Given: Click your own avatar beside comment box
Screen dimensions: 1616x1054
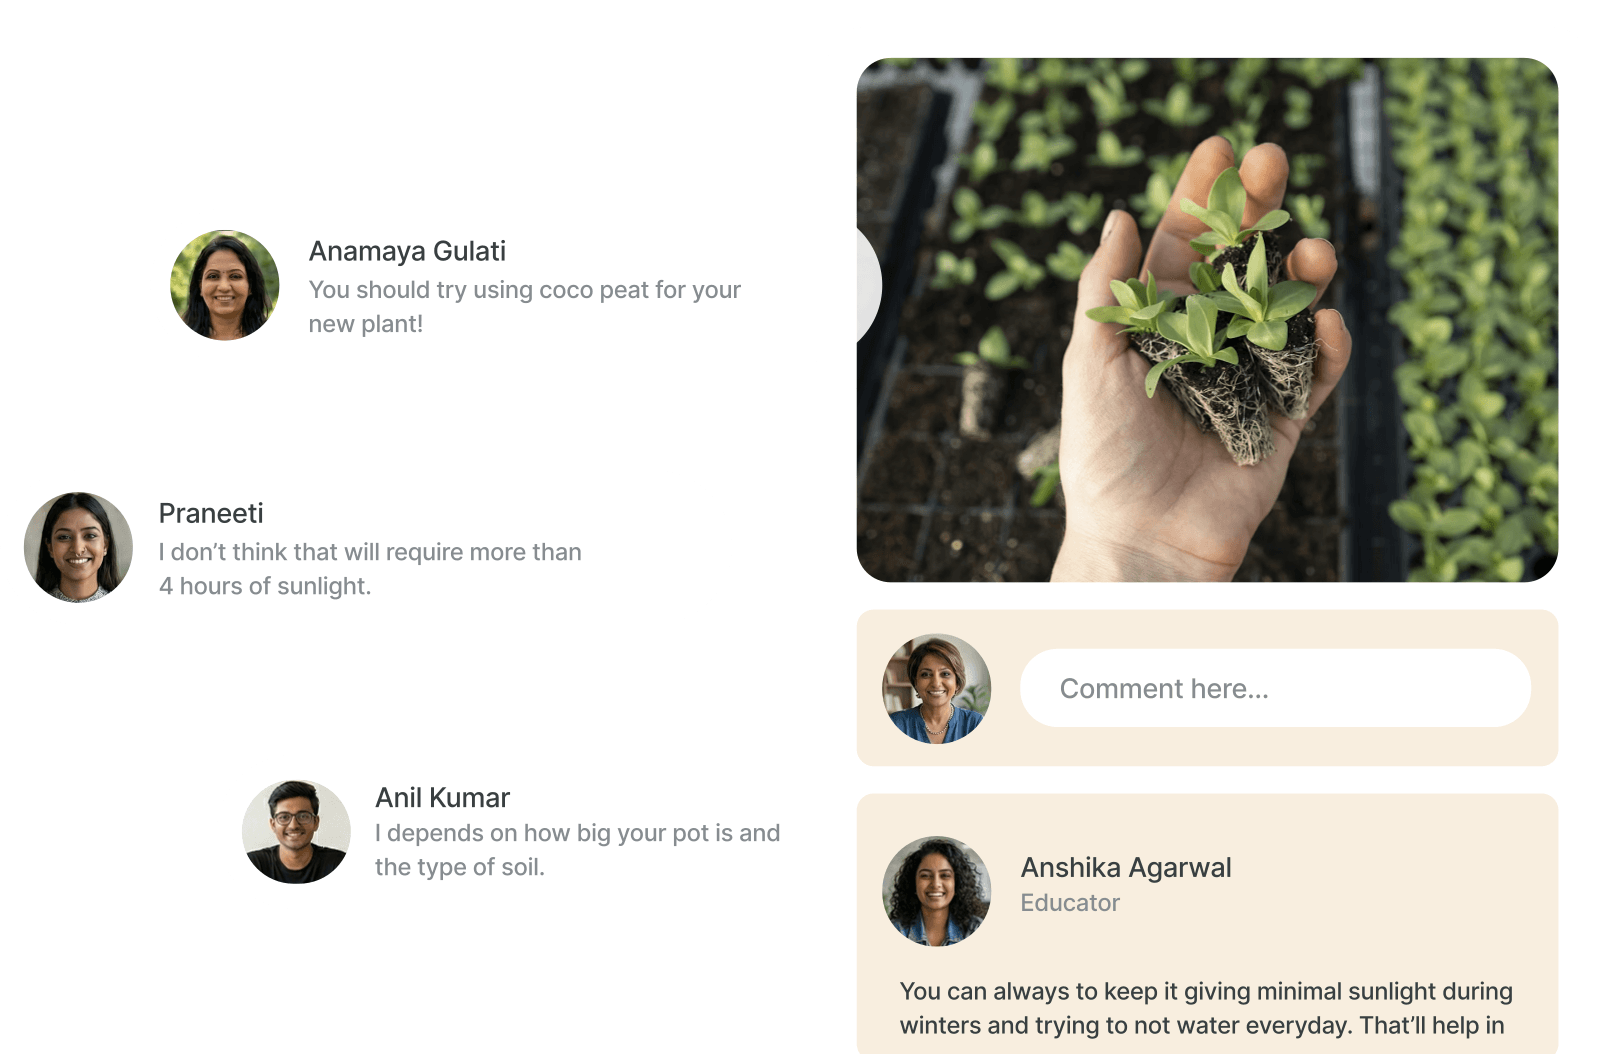Looking at the screenshot, I should click(937, 688).
